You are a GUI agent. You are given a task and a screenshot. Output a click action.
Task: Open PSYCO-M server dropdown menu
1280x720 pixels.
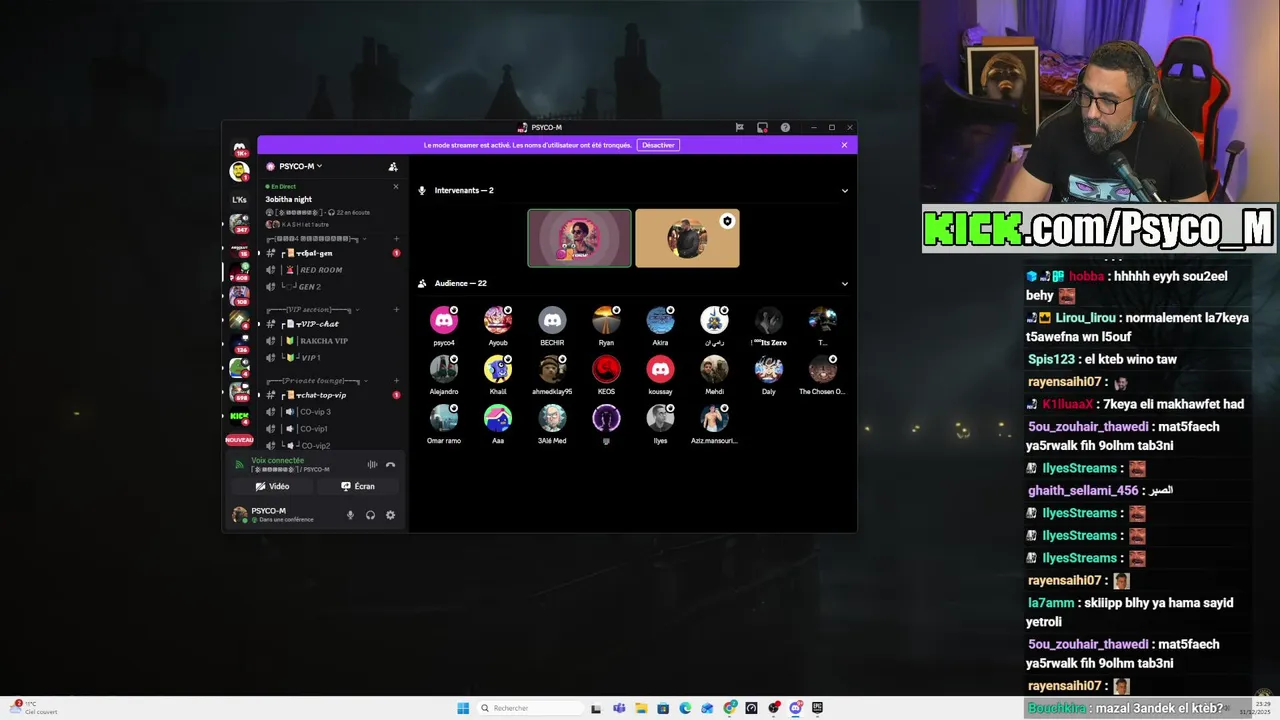[301, 166]
